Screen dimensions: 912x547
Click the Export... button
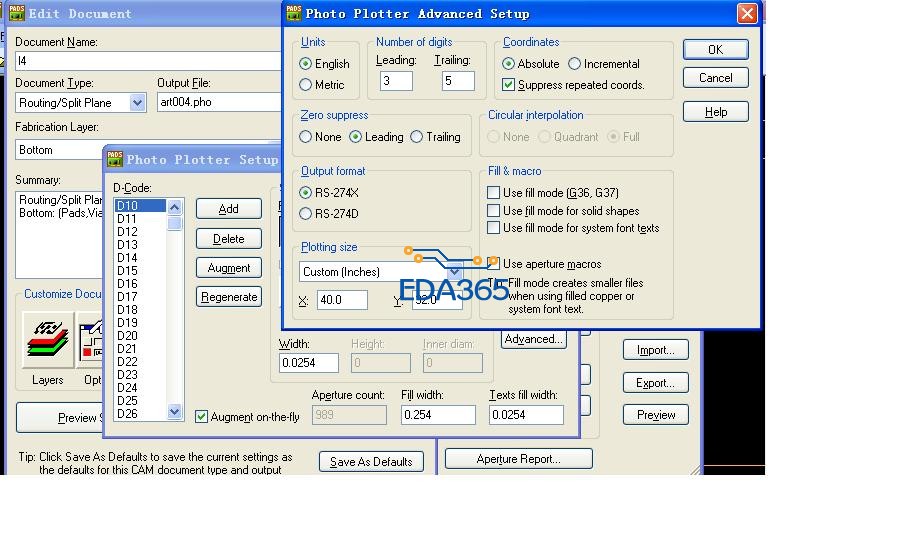click(656, 383)
